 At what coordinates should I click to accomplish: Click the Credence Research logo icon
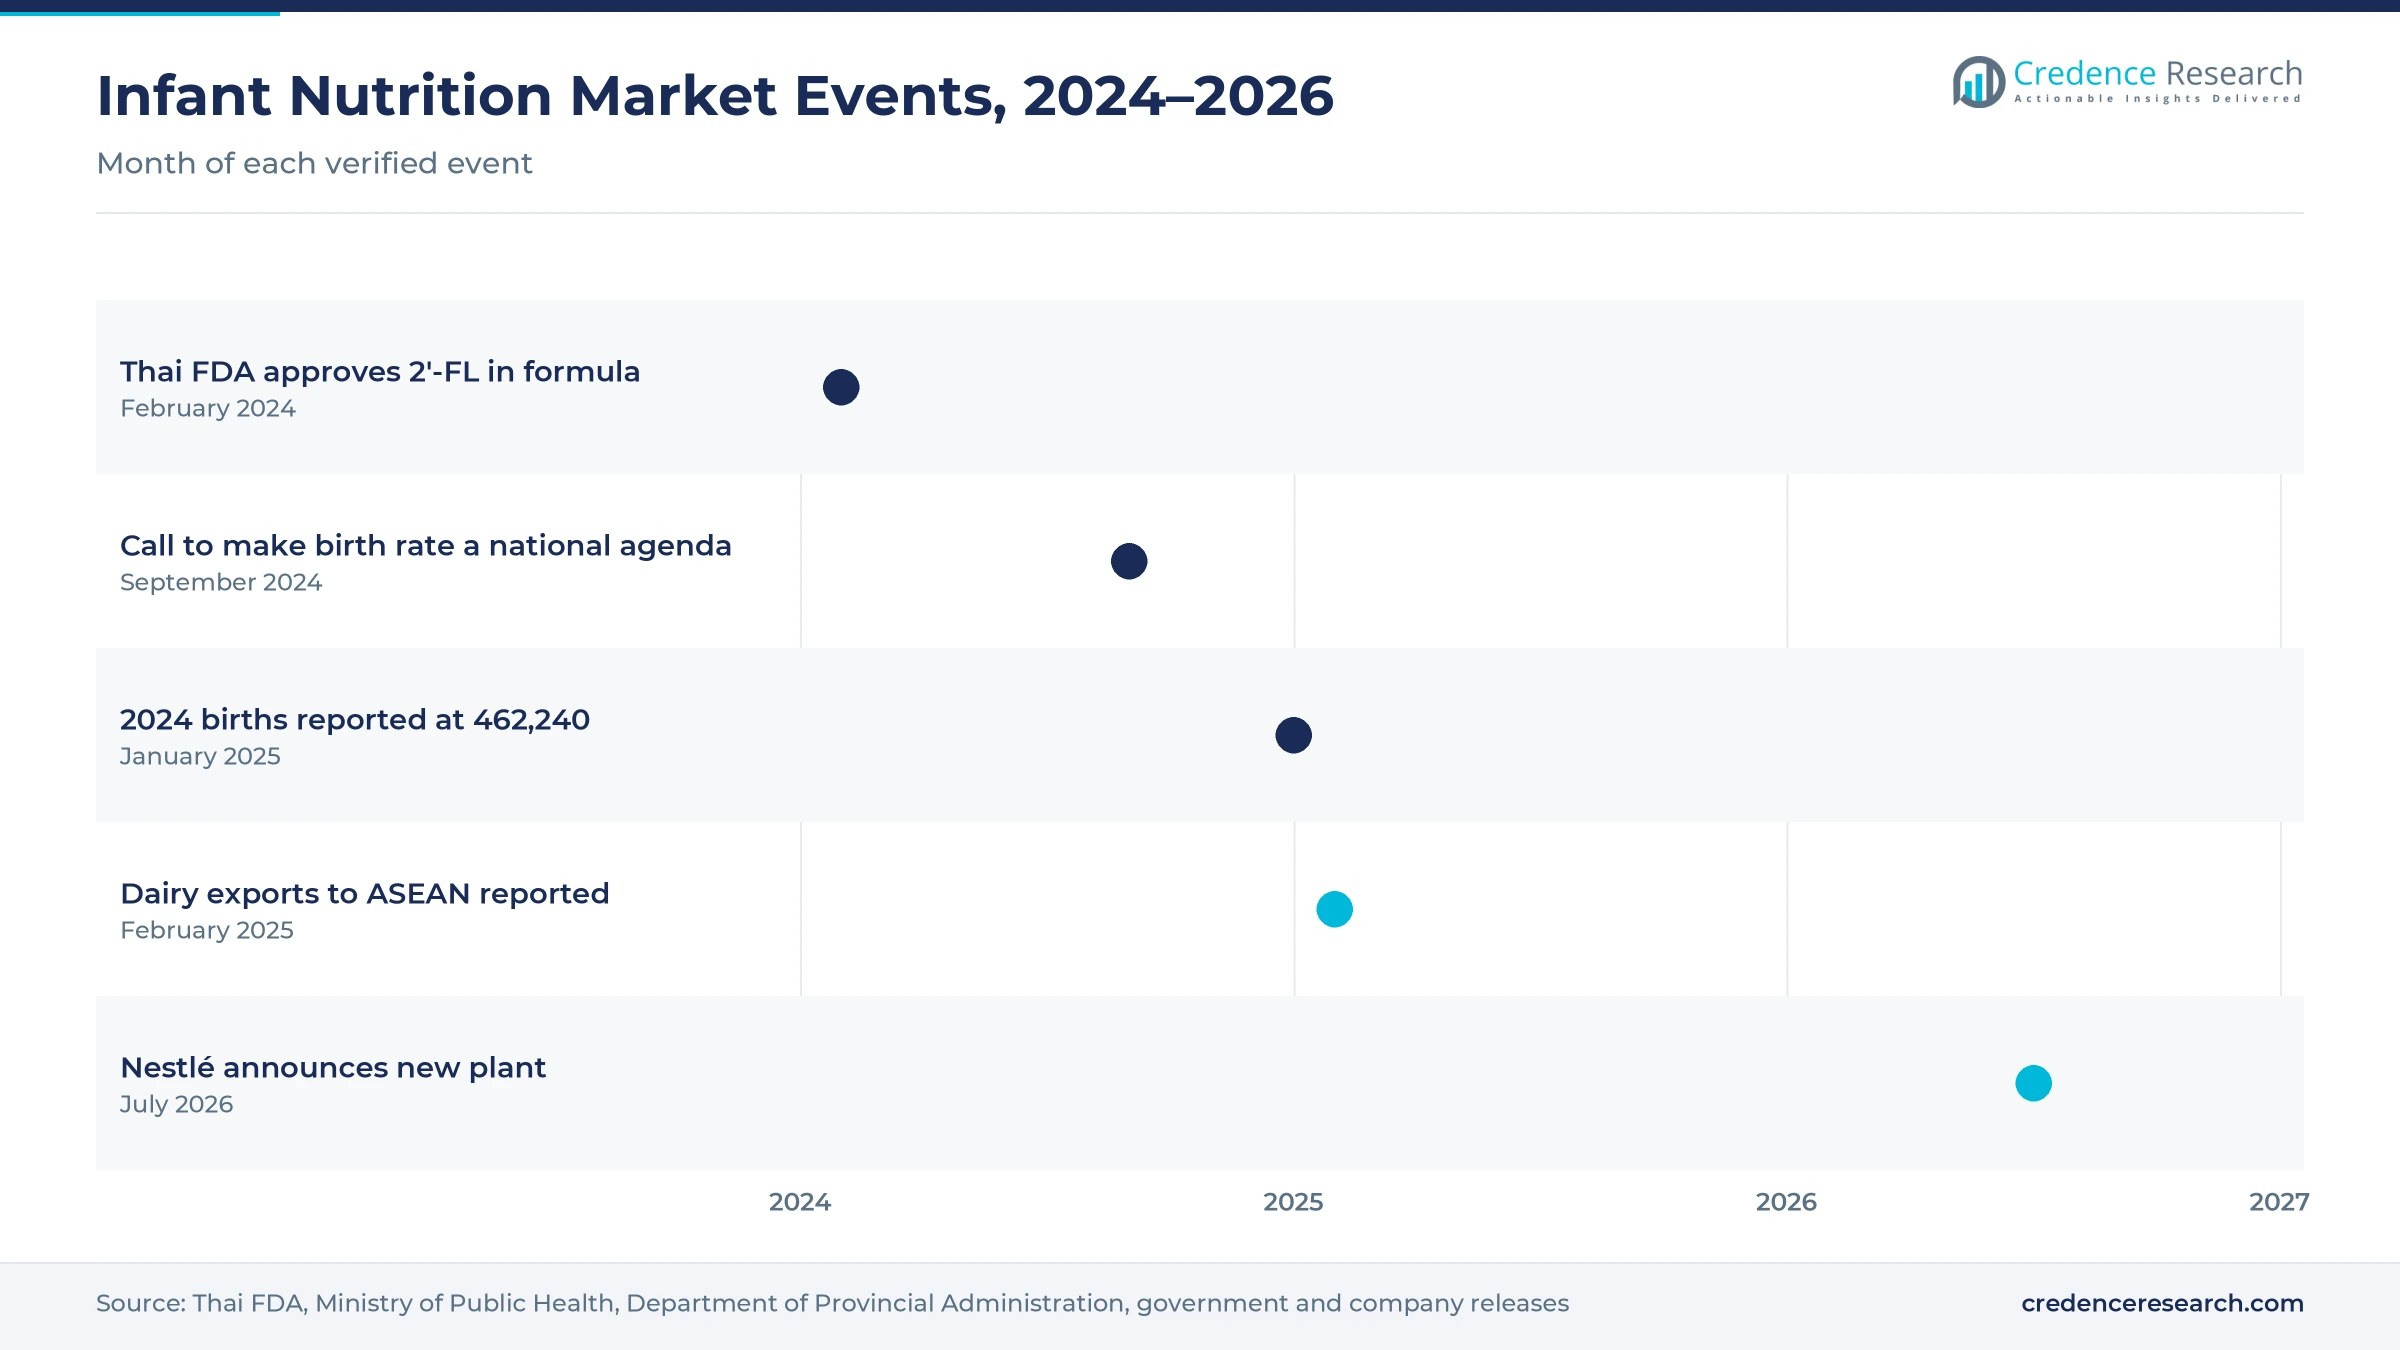tap(1979, 82)
